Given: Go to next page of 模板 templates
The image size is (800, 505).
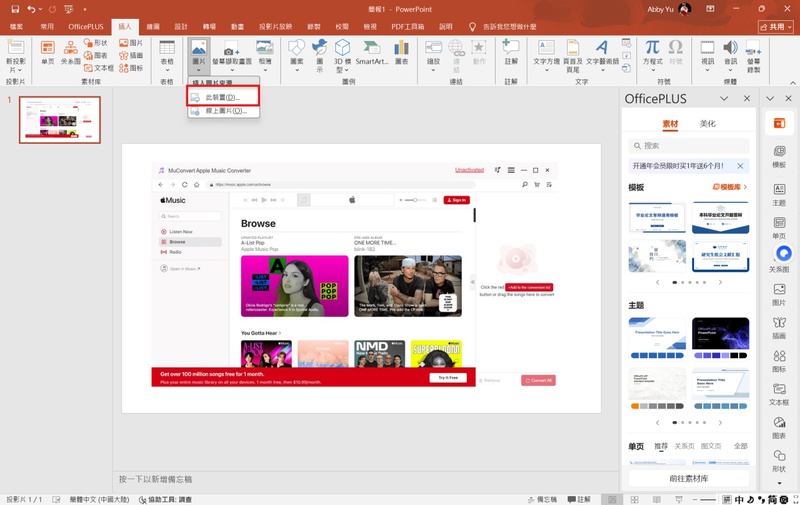Looking at the screenshot, I should pyautogui.click(x=720, y=282).
